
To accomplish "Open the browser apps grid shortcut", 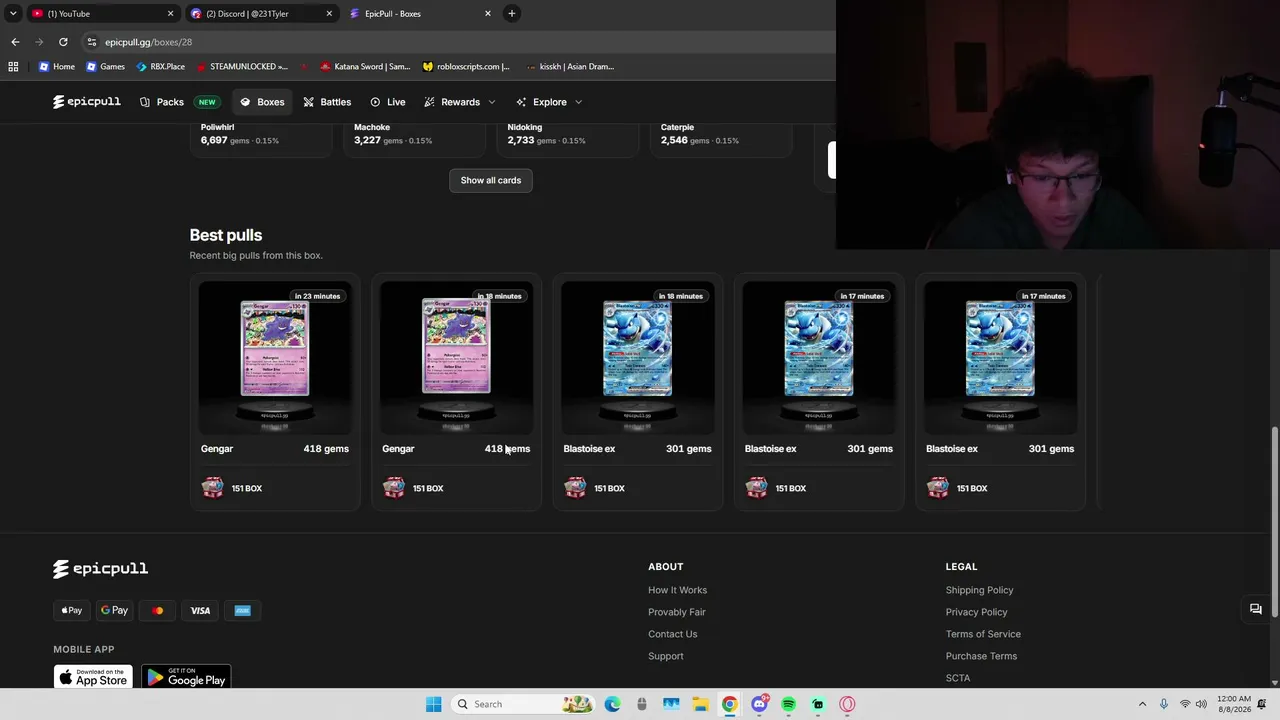I will pos(13,67).
